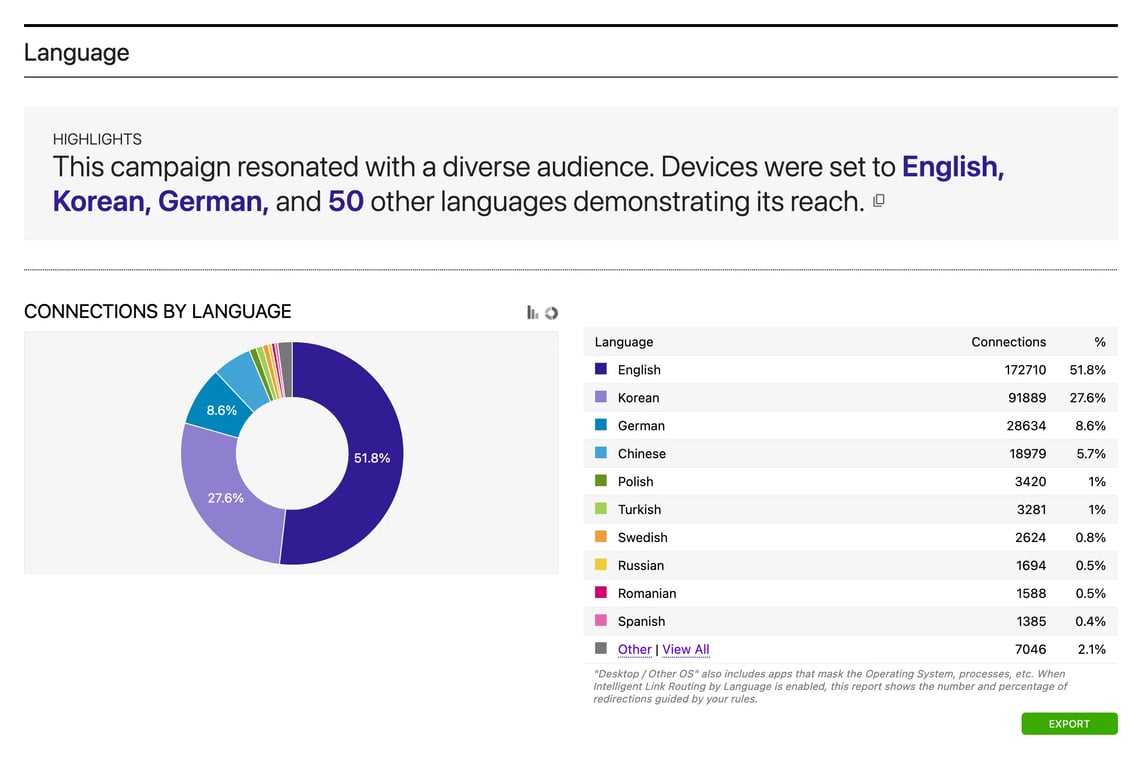Image resolution: width=1142 pixels, height=768 pixels.
Task: Click the EXPORT button
Action: pos(1069,724)
